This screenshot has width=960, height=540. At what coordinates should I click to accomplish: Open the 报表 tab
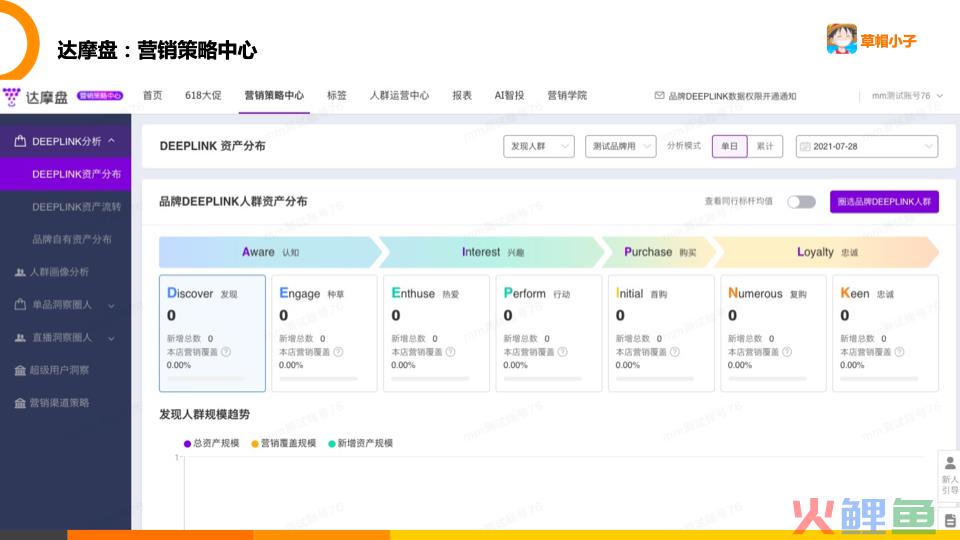coord(462,96)
